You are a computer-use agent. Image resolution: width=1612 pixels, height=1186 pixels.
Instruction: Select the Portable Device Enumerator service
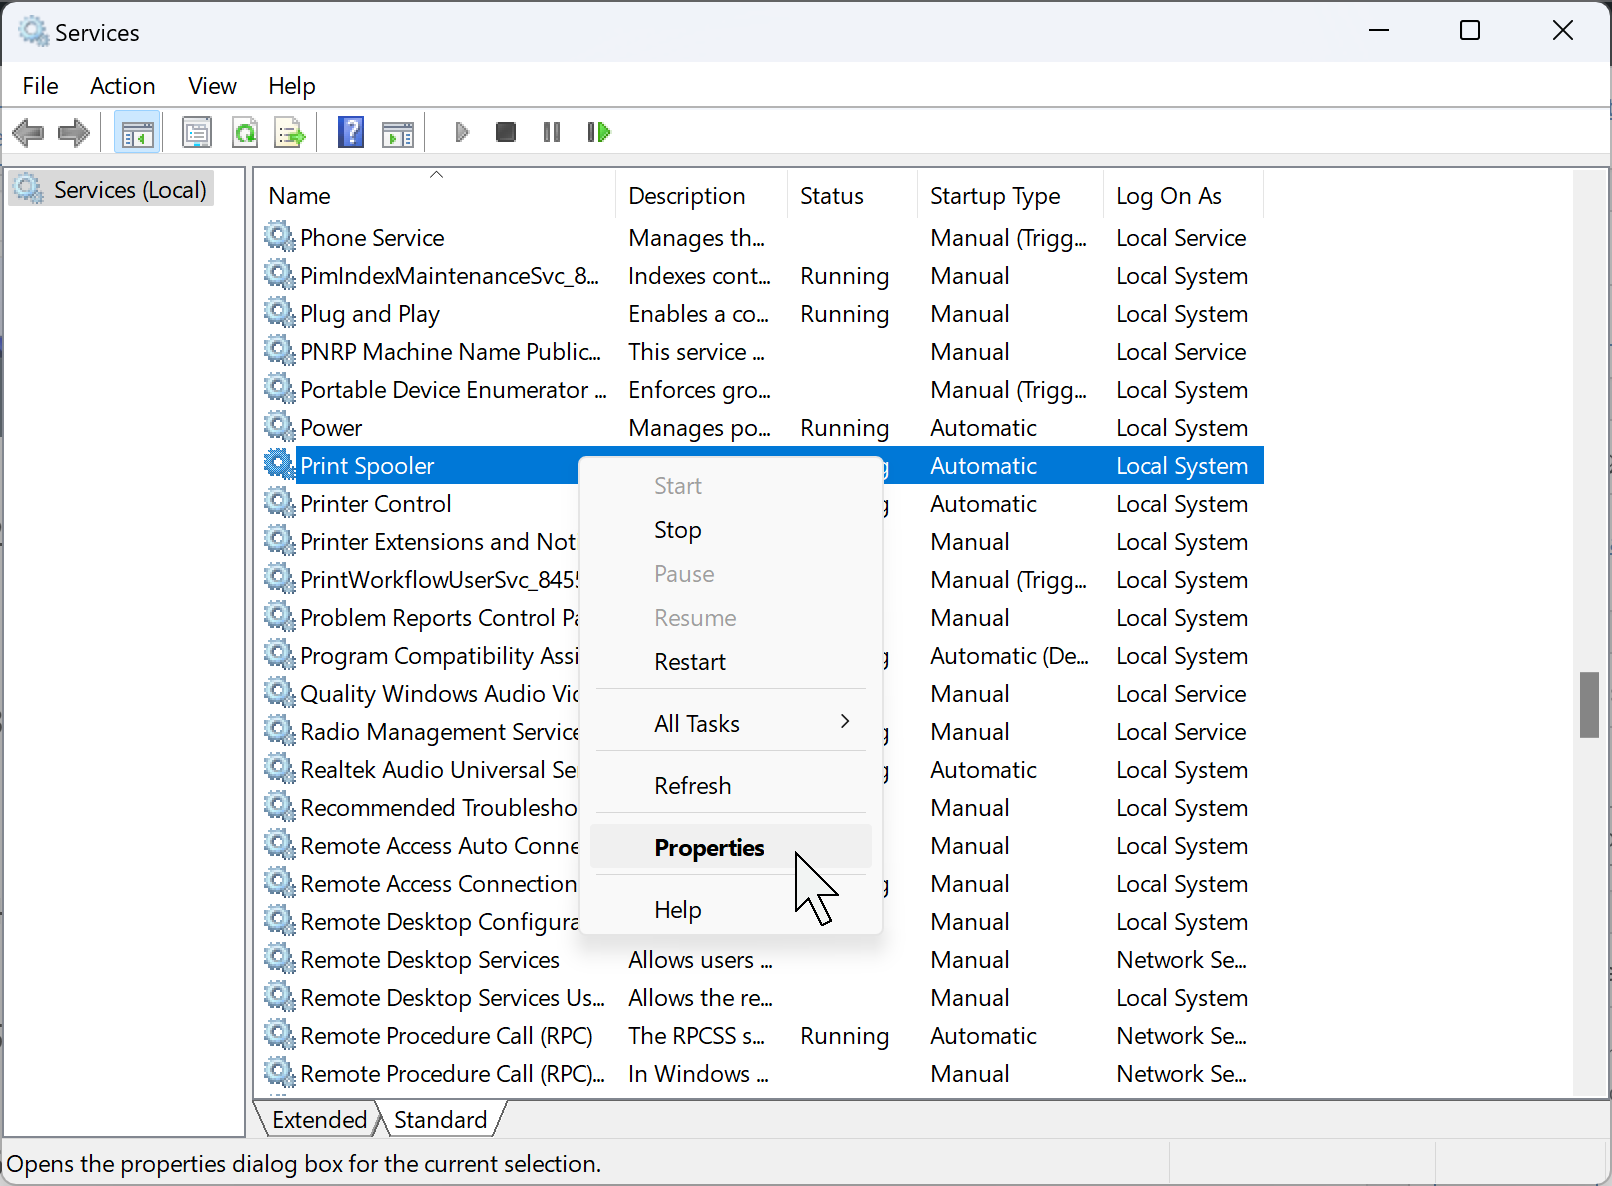(761, 389)
